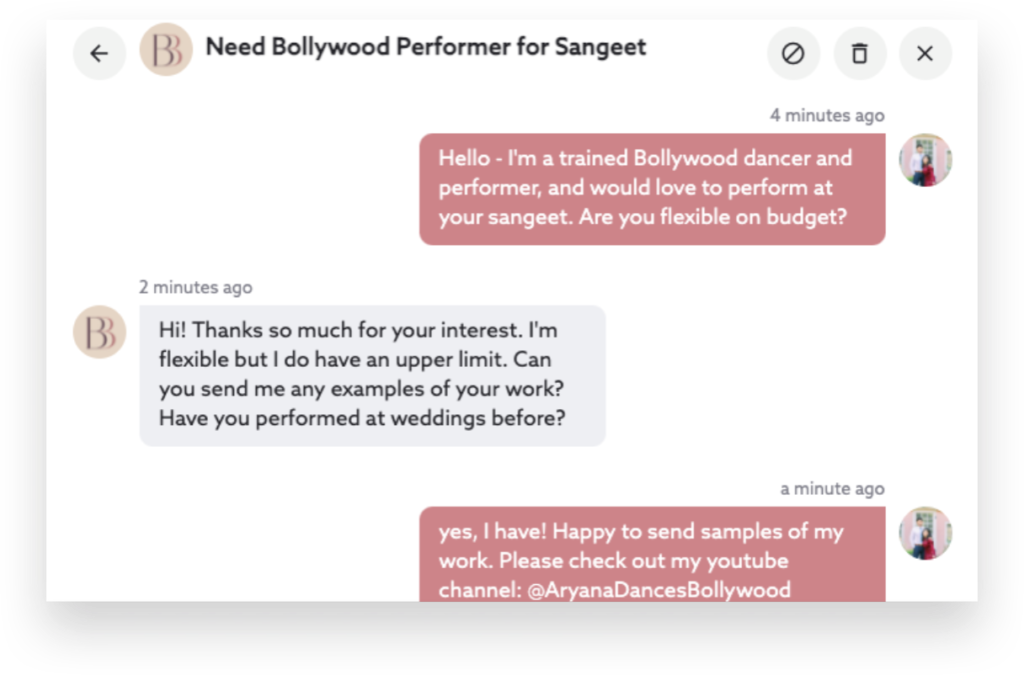The height and width of the screenshot is (675, 1024).
Task: Click 'Have you performed at weddings before?' line
Action: pos(362,418)
